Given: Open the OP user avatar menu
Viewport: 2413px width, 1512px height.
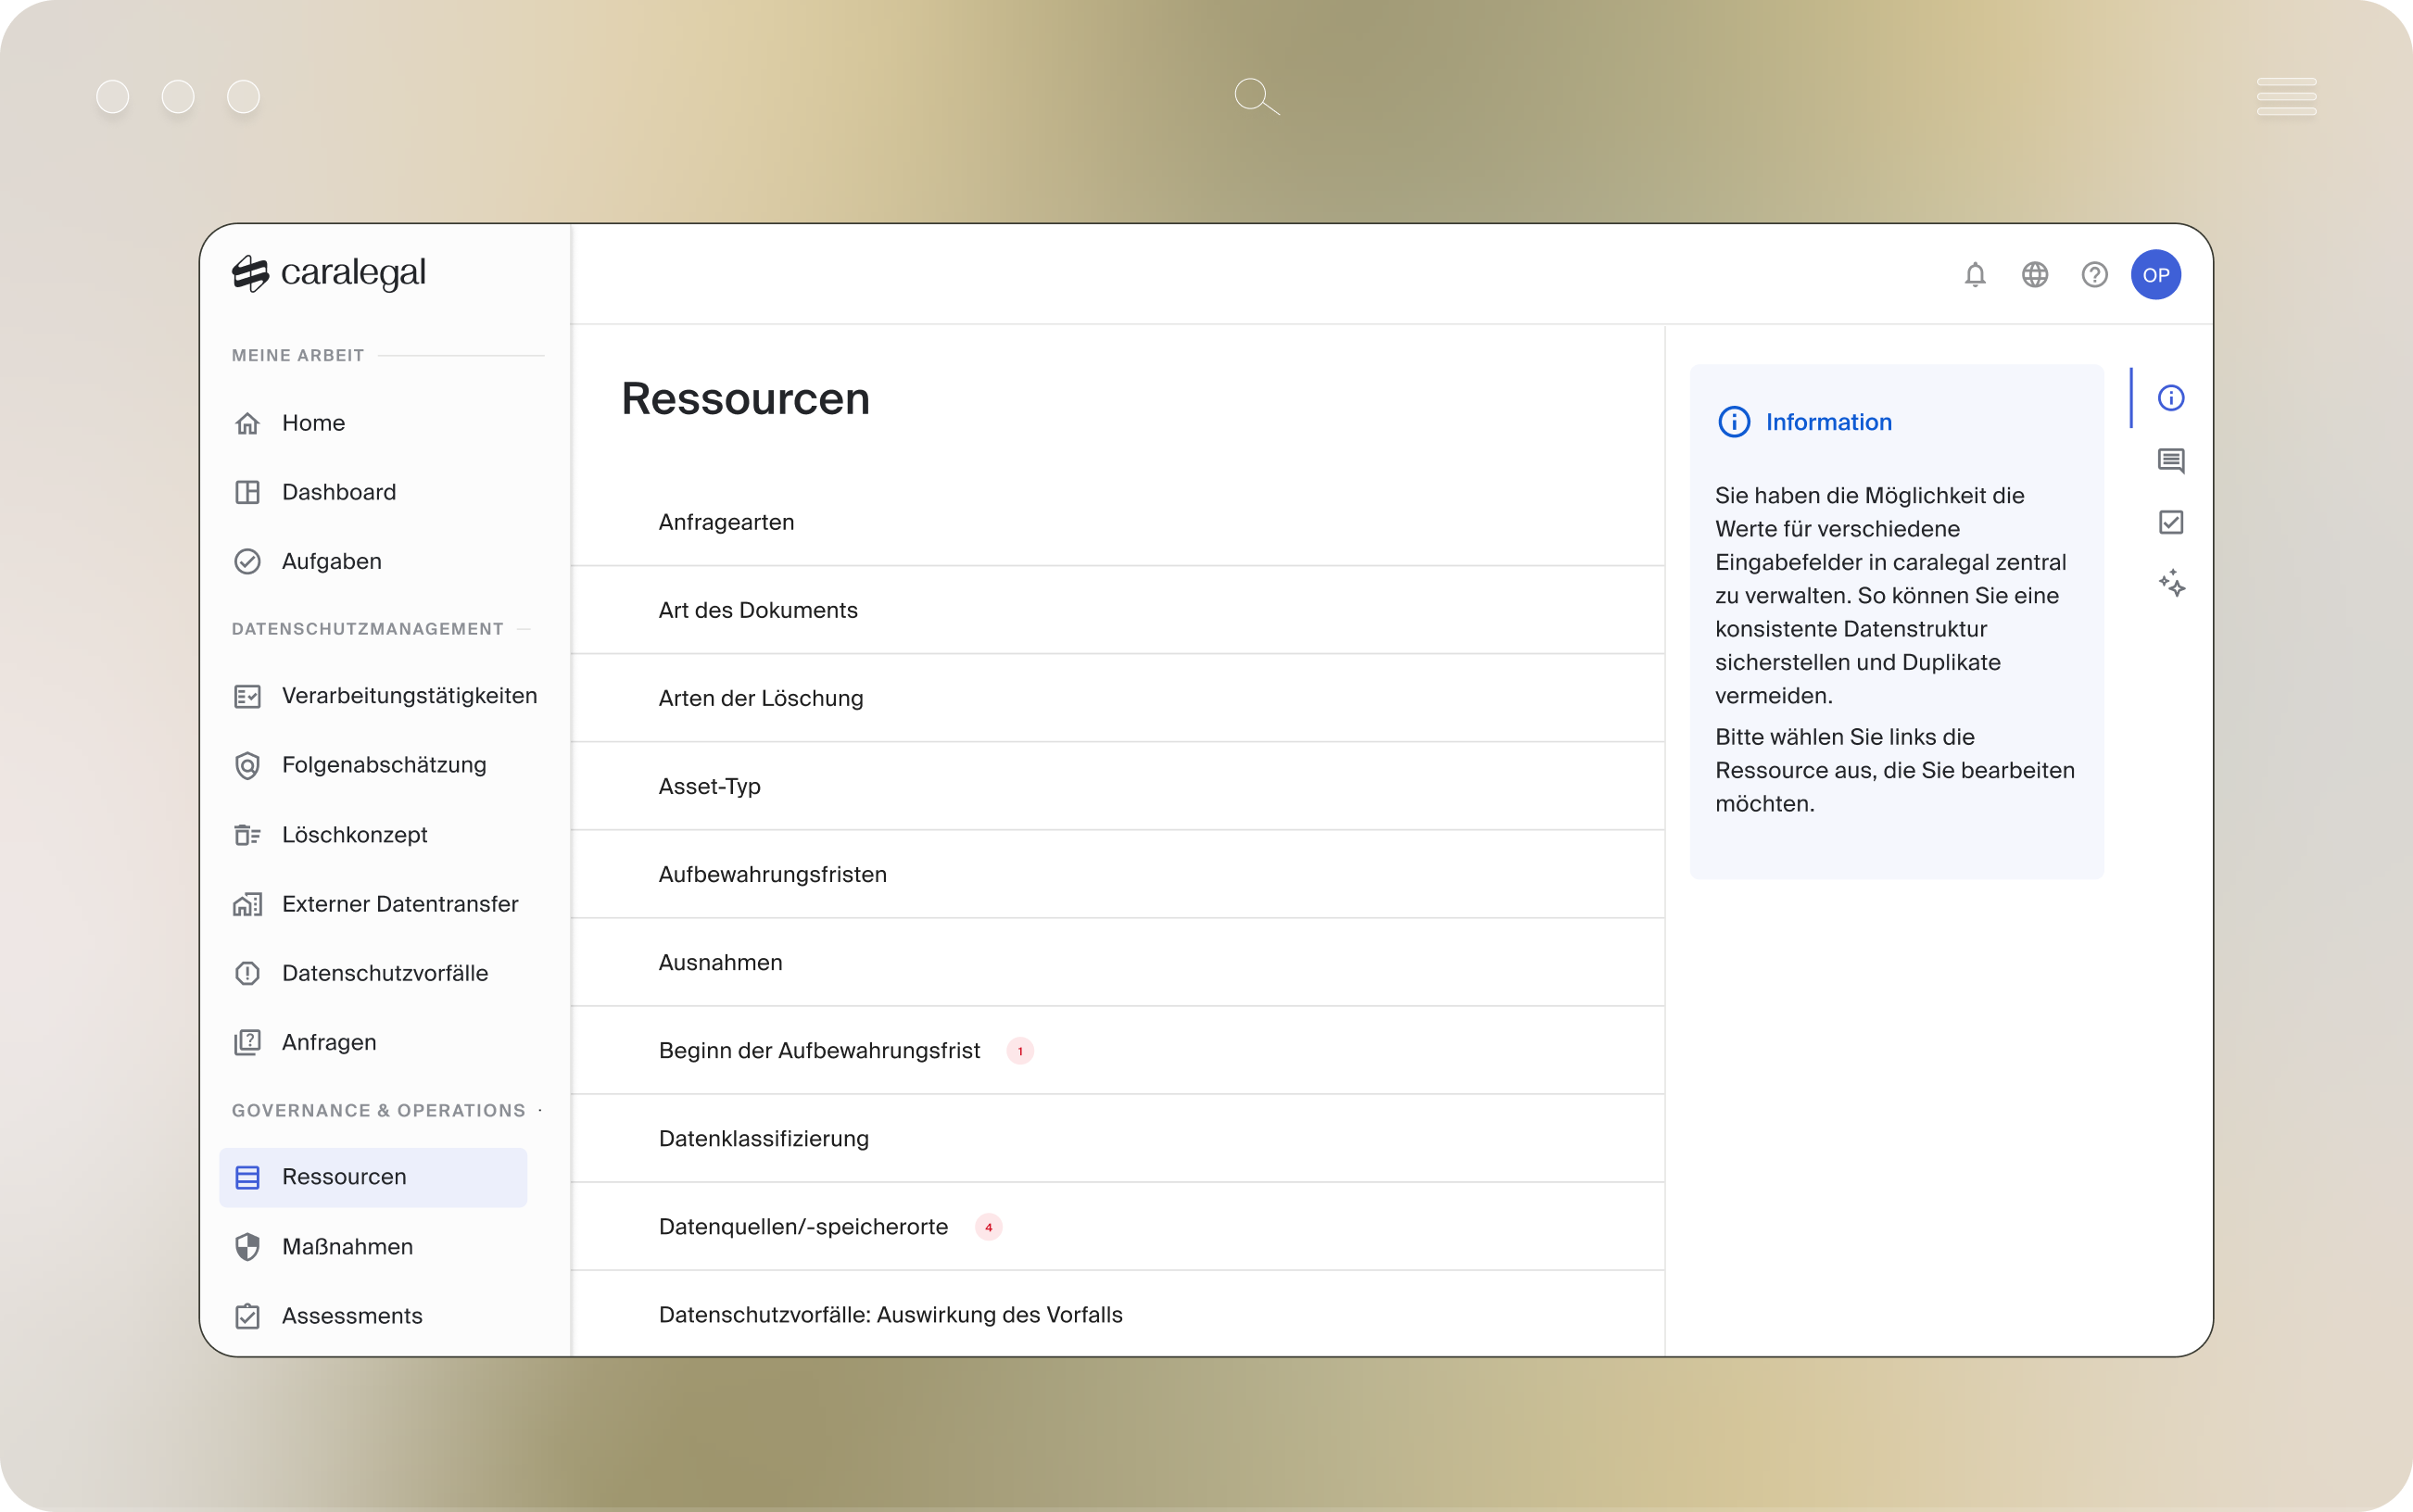Looking at the screenshot, I should coord(2157,274).
